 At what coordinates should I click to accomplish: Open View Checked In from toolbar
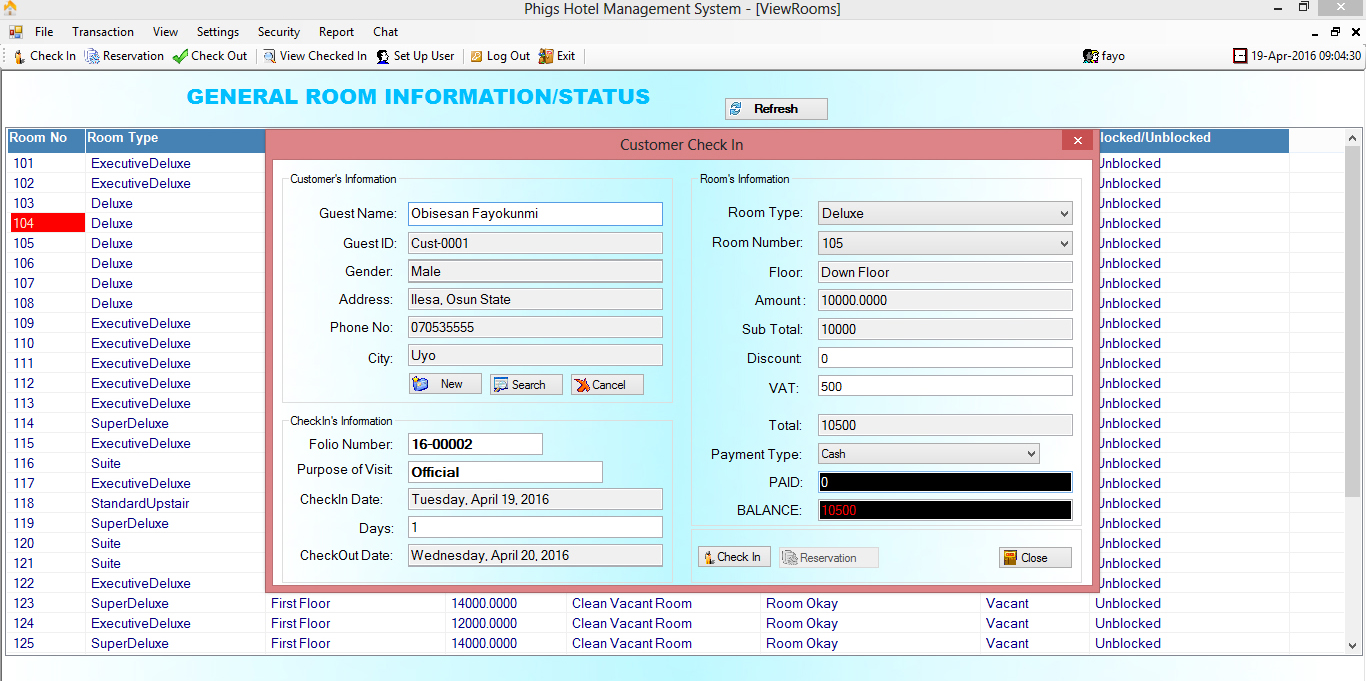click(315, 56)
